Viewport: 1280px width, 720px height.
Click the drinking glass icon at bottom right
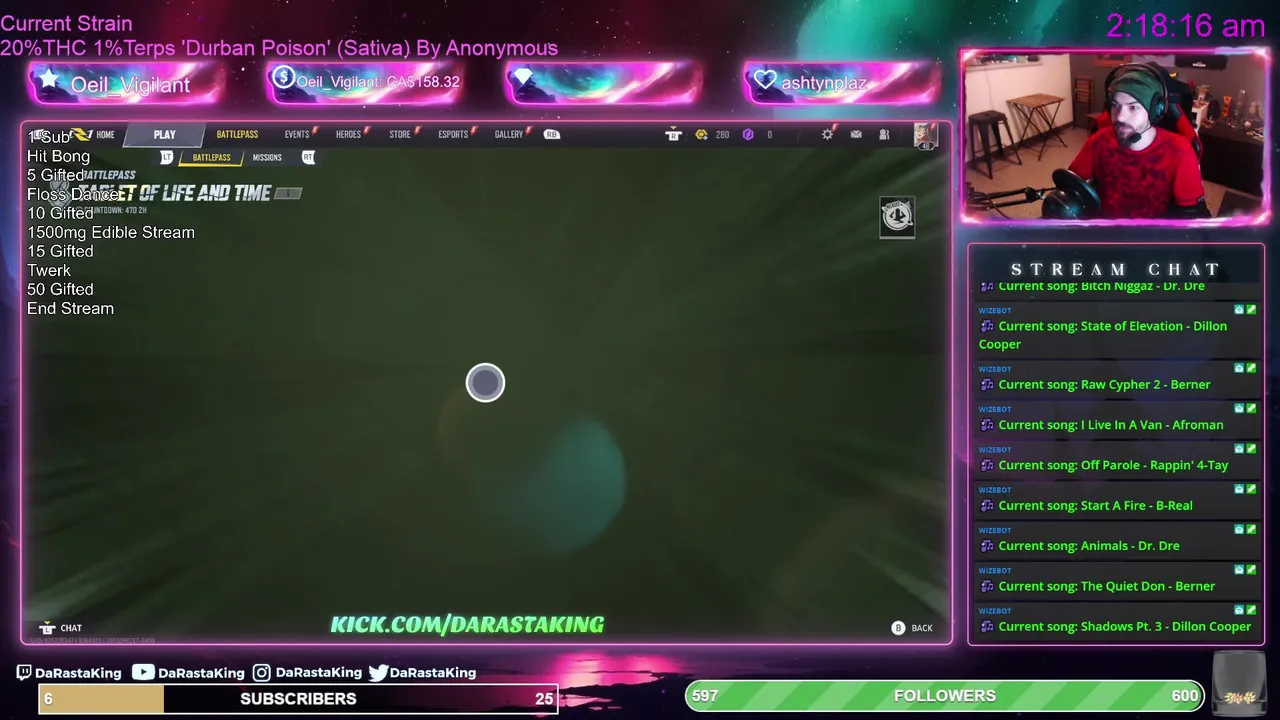click(1238, 683)
